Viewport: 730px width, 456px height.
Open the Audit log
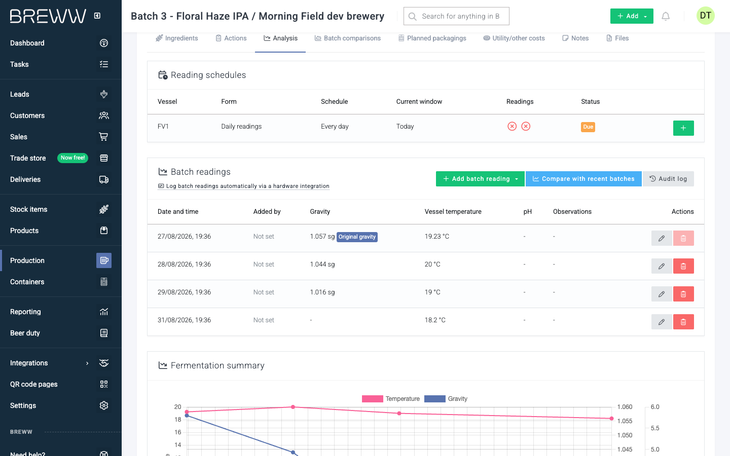click(668, 179)
